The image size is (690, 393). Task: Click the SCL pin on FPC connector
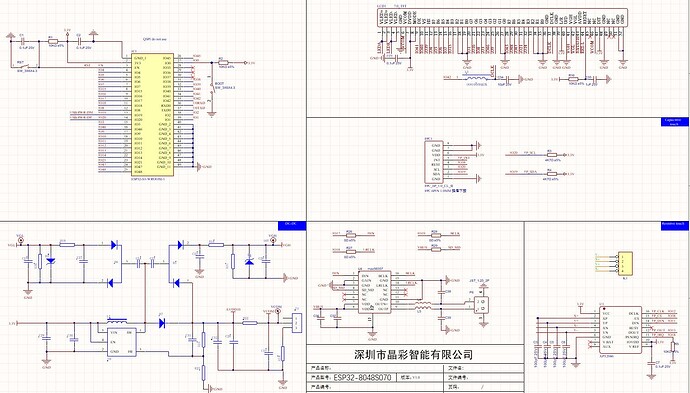pyautogui.click(x=437, y=169)
